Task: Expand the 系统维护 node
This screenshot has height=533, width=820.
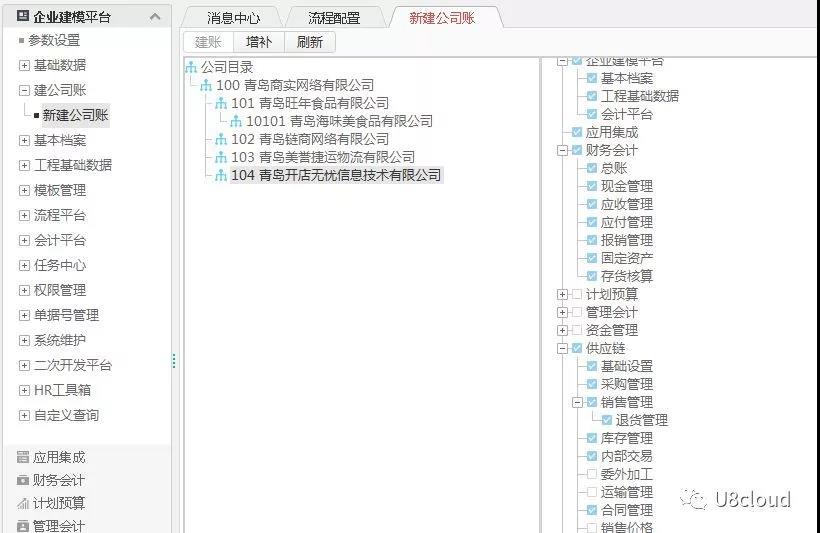Action: coord(24,341)
